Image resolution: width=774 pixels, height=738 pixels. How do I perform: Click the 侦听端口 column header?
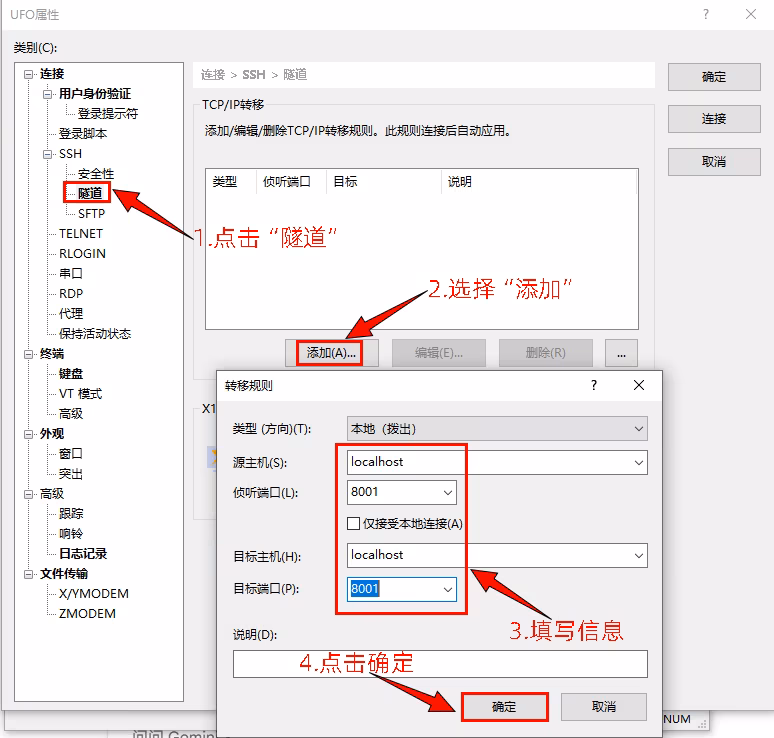click(291, 182)
